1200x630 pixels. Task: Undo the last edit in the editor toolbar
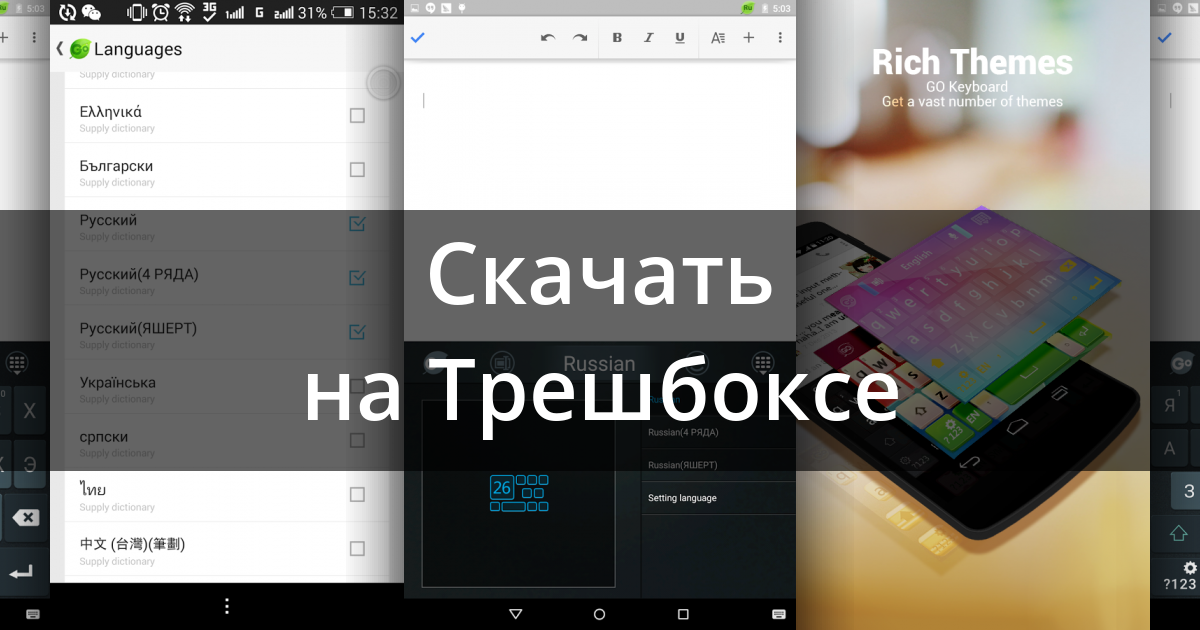pyautogui.click(x=547, y=38)
